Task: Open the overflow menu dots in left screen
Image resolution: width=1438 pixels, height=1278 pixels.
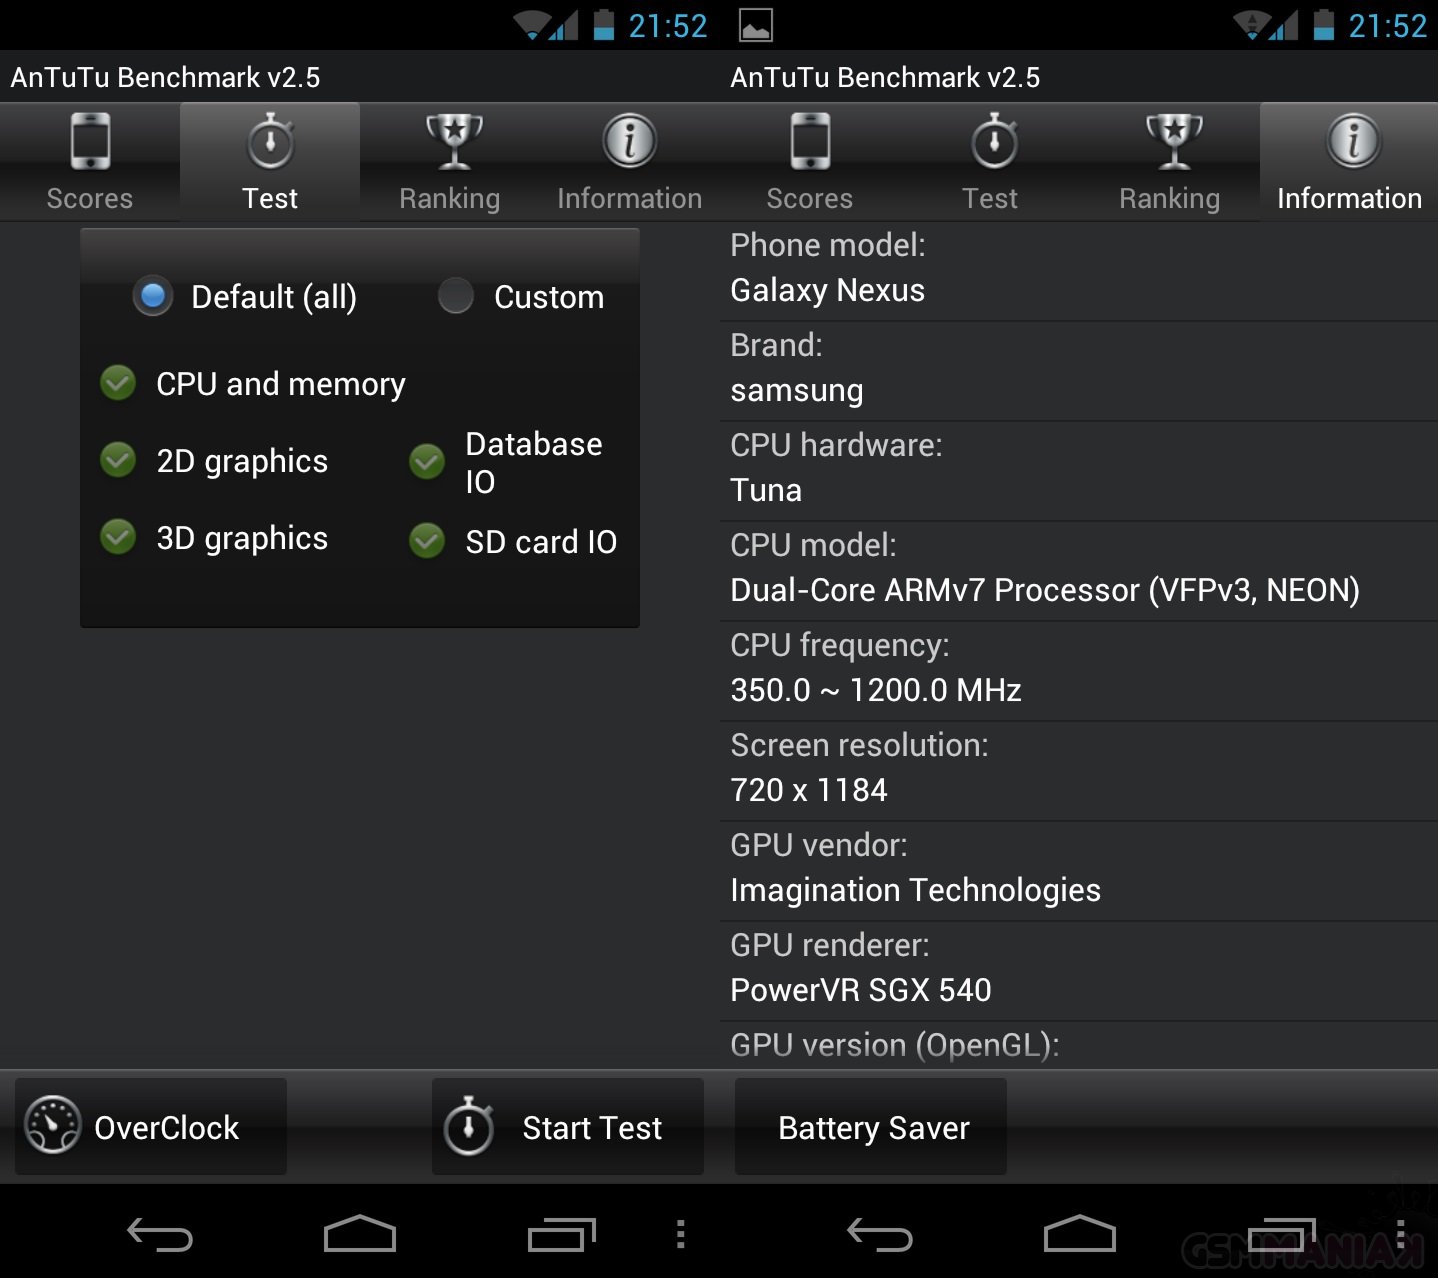Action: (x=681, y=1235)
